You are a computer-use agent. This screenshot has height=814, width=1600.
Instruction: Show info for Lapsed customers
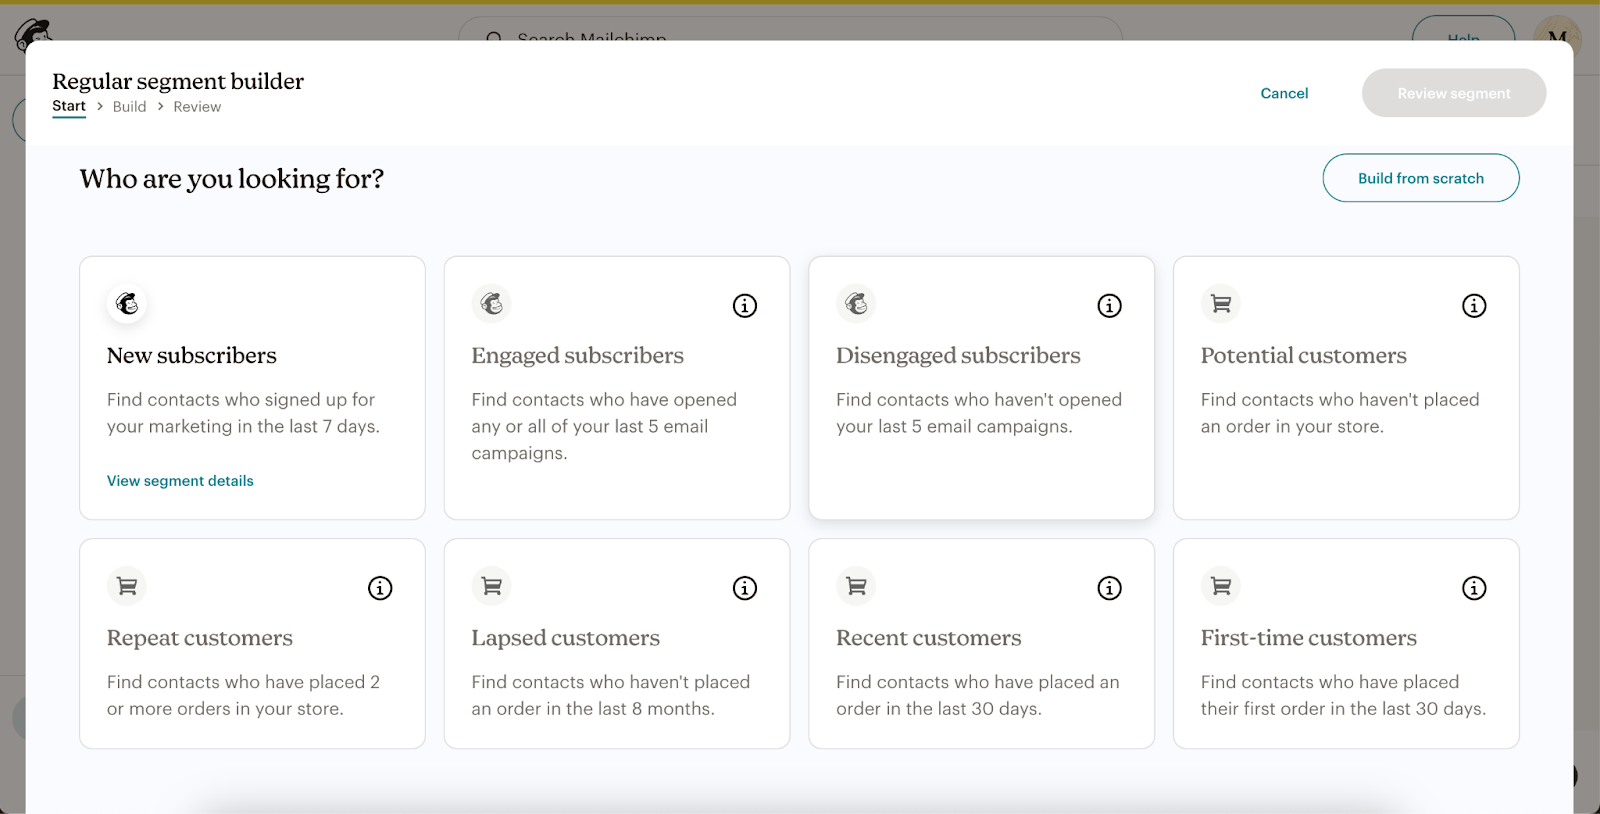745,588
